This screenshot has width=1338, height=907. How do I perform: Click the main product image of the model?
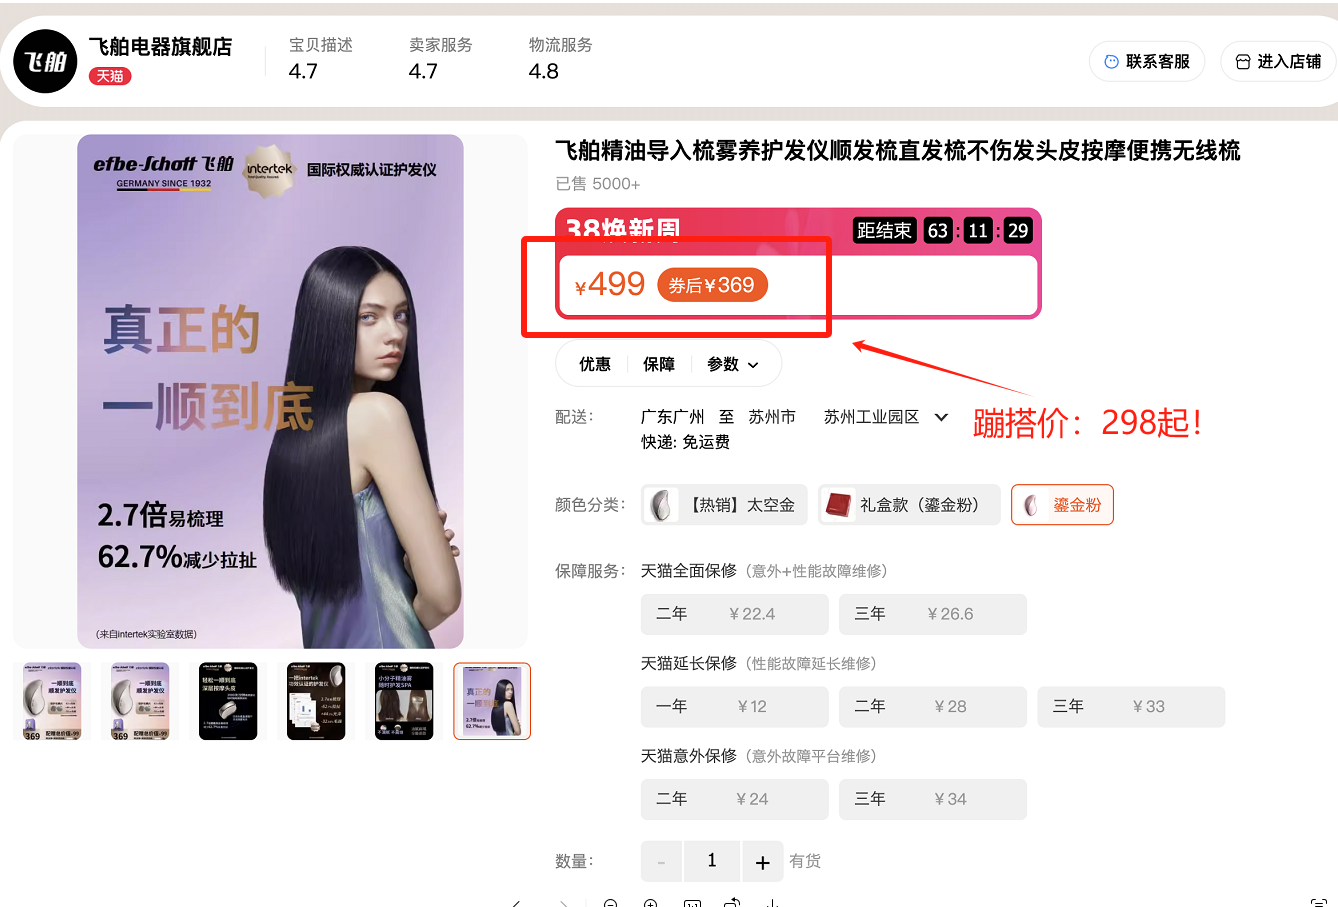click(270, 391)
